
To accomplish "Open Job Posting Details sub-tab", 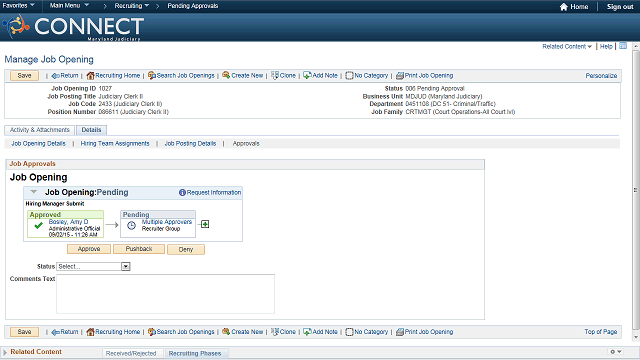I will point(190,144).
